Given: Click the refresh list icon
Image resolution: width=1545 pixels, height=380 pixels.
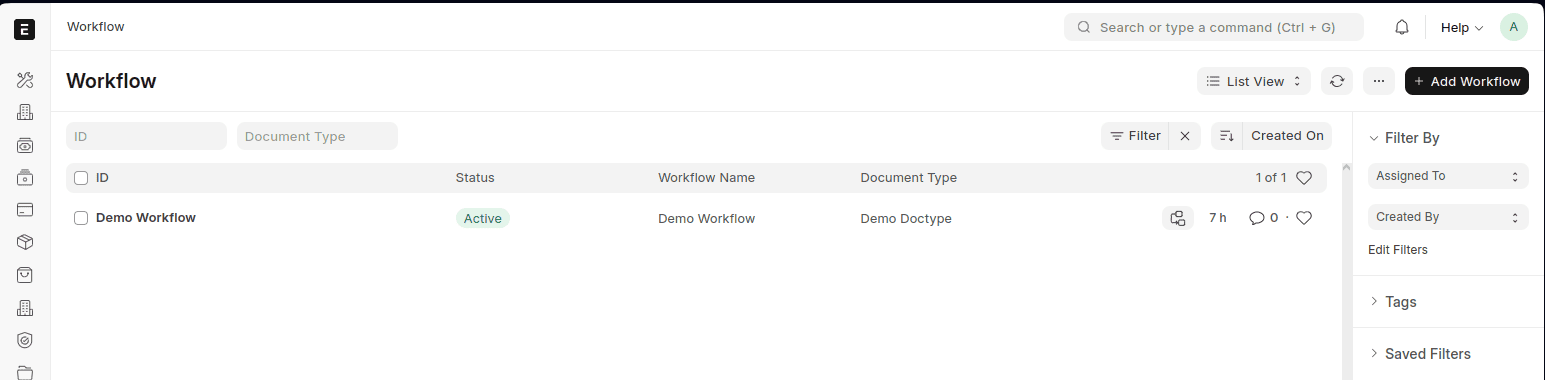Looking at the screenshot, I should coord(1337,81).
